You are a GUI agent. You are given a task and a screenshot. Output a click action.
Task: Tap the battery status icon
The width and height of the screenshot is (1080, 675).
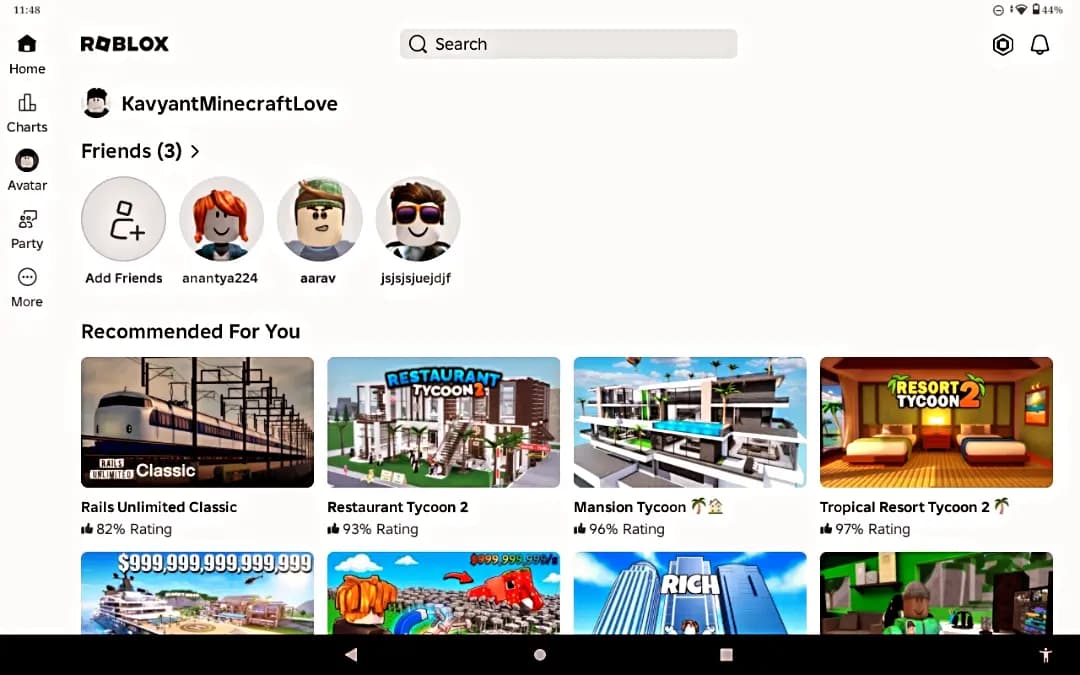point(1036,10)
